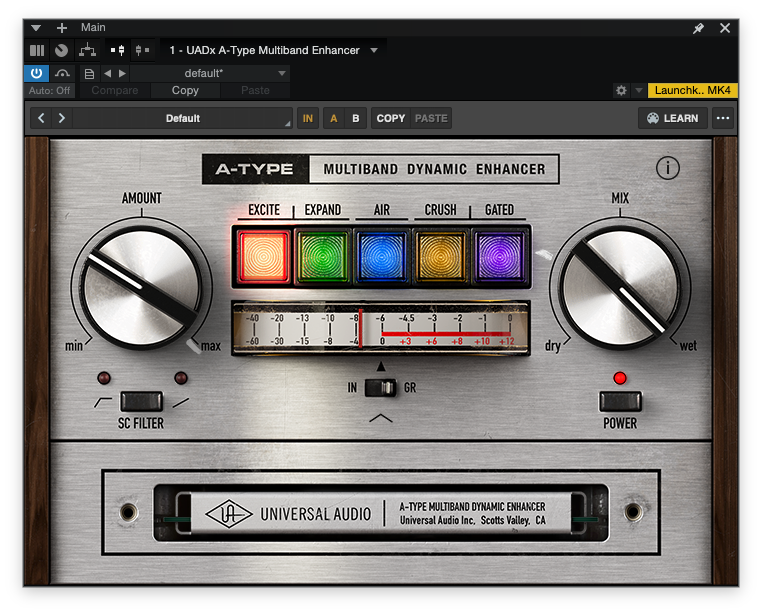Click the Compare button
The width and height of the screenshot is (762, 614).
click(x=115, y=90)
